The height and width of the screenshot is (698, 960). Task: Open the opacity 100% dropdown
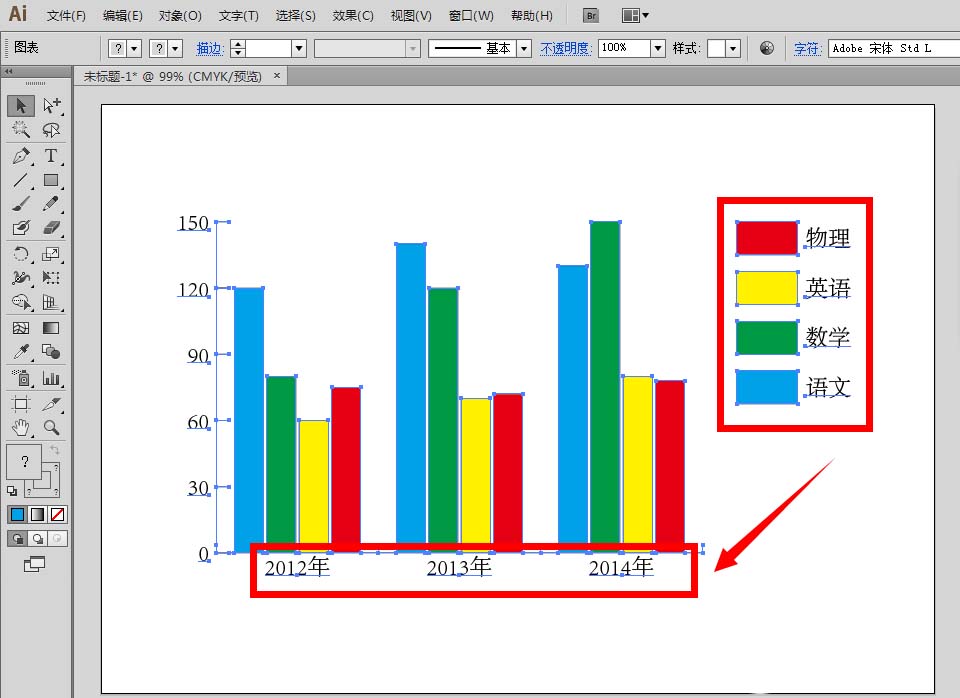coord(658,48)
